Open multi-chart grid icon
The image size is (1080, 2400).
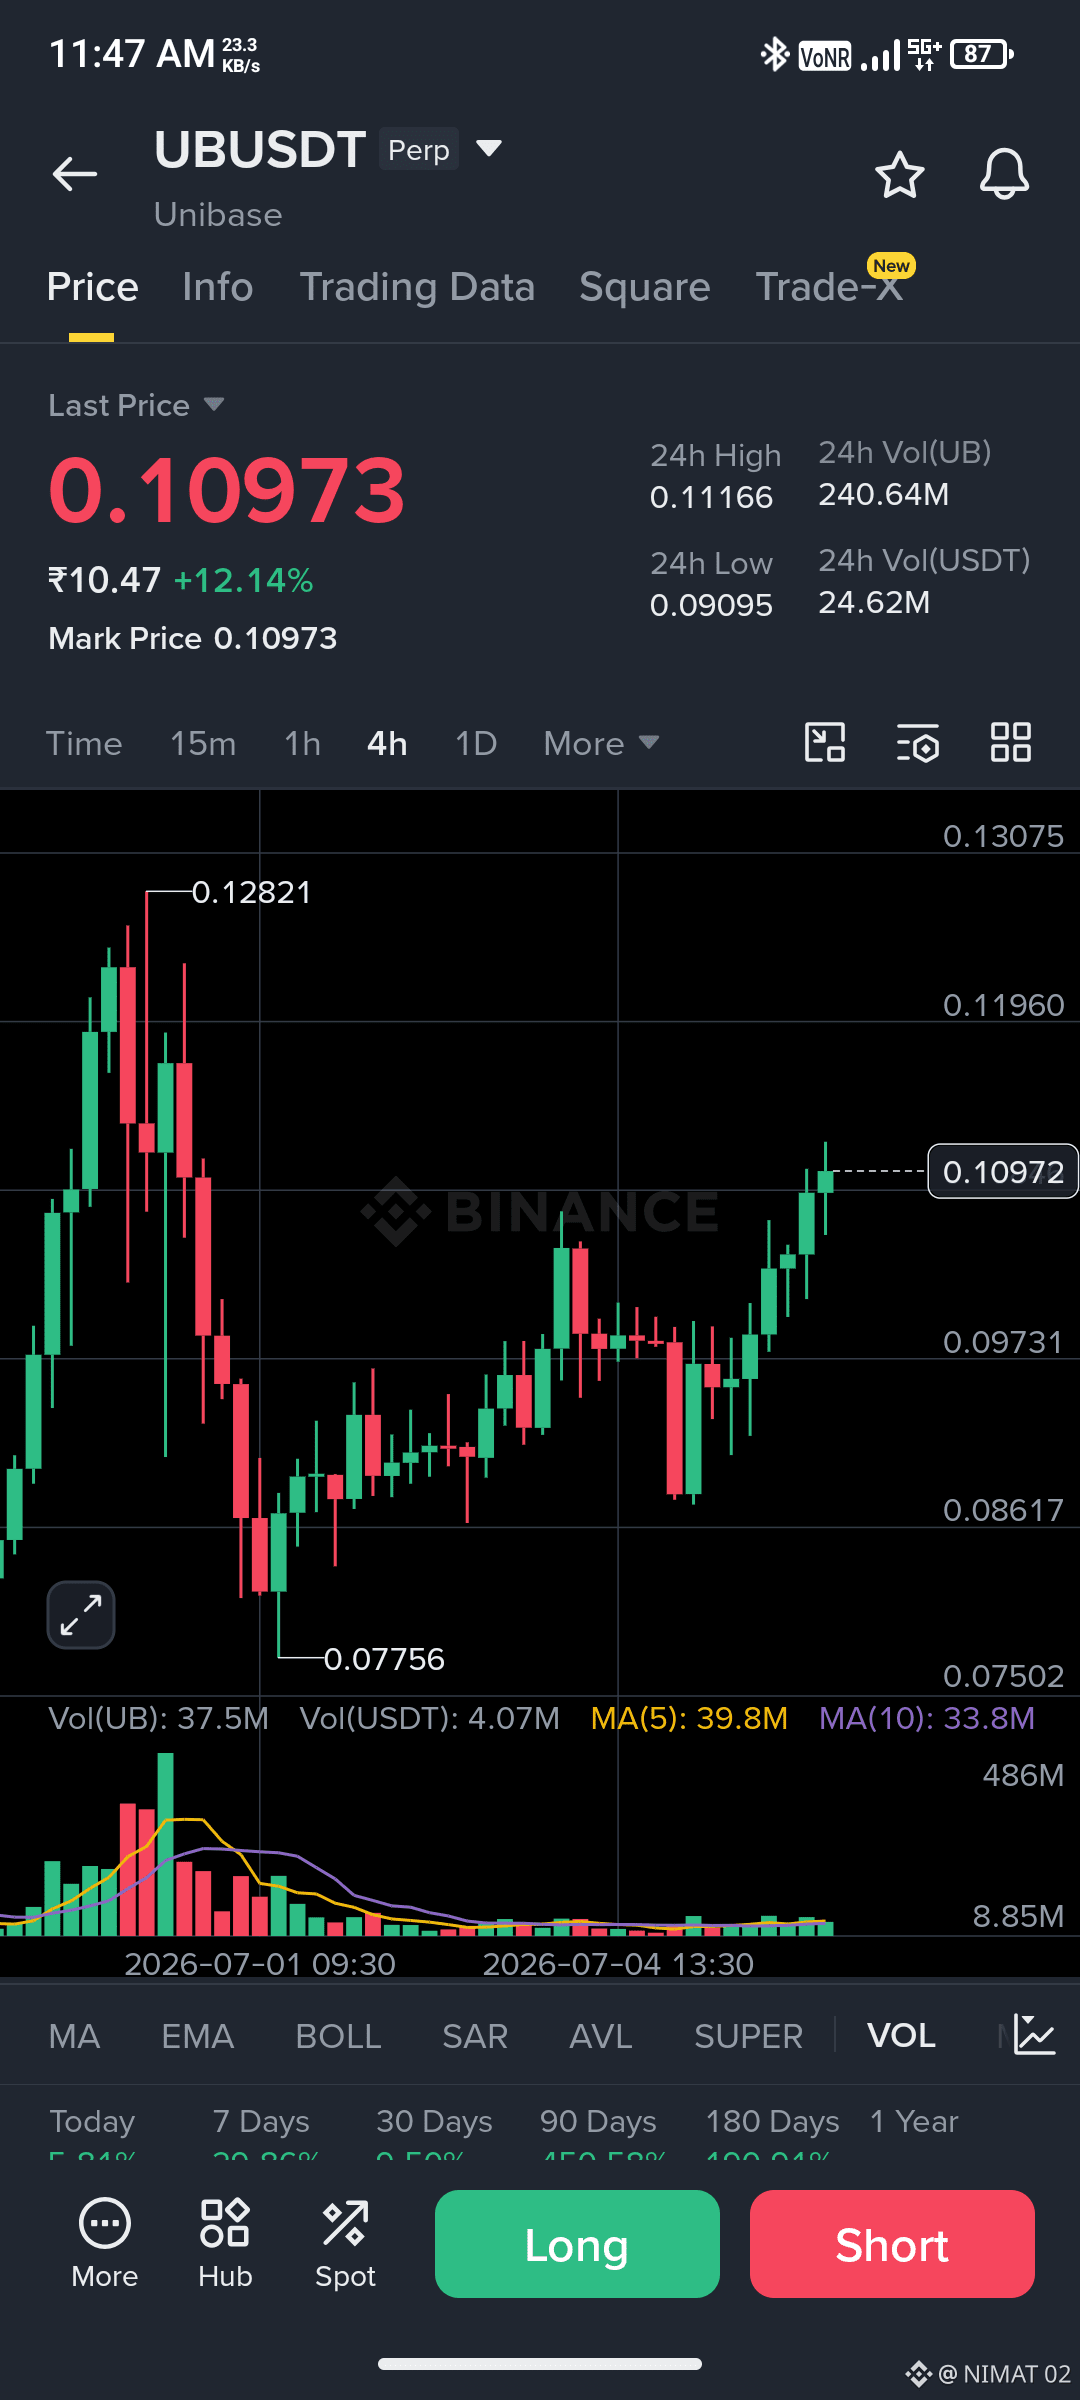1011,743
